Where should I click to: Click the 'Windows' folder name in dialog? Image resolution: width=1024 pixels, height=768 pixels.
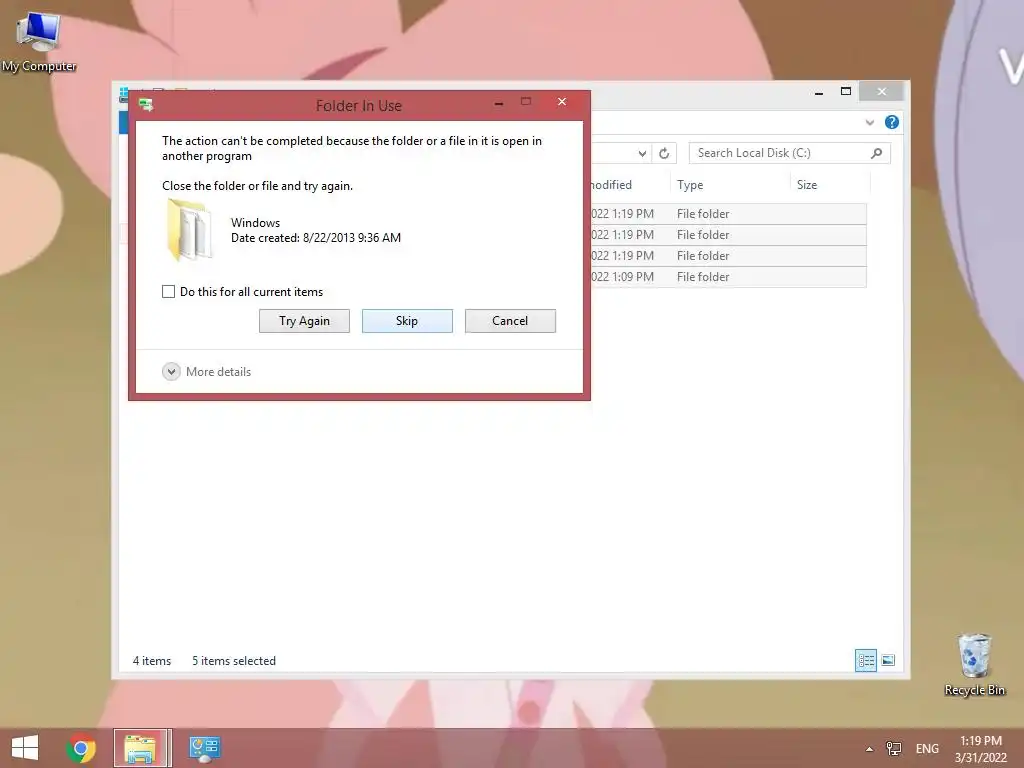255,223
